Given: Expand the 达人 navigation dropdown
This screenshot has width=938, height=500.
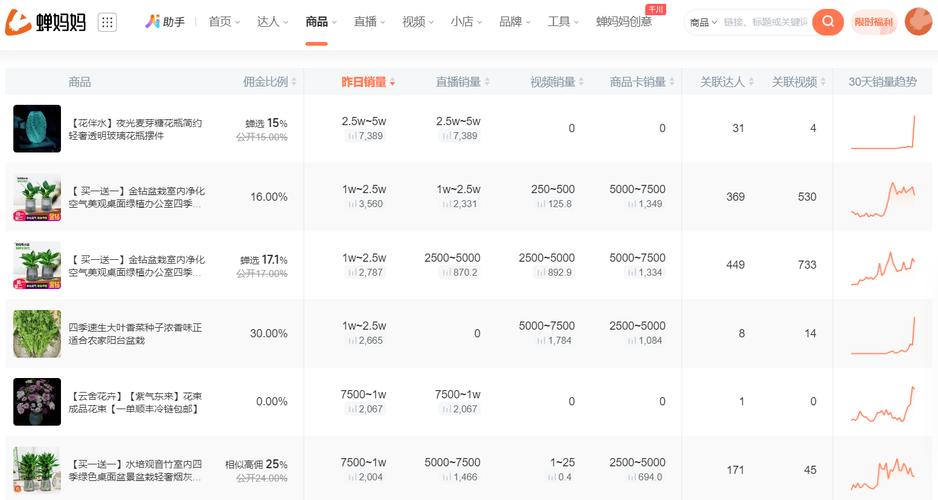Looking at the screenshot, I should (273, 22).
